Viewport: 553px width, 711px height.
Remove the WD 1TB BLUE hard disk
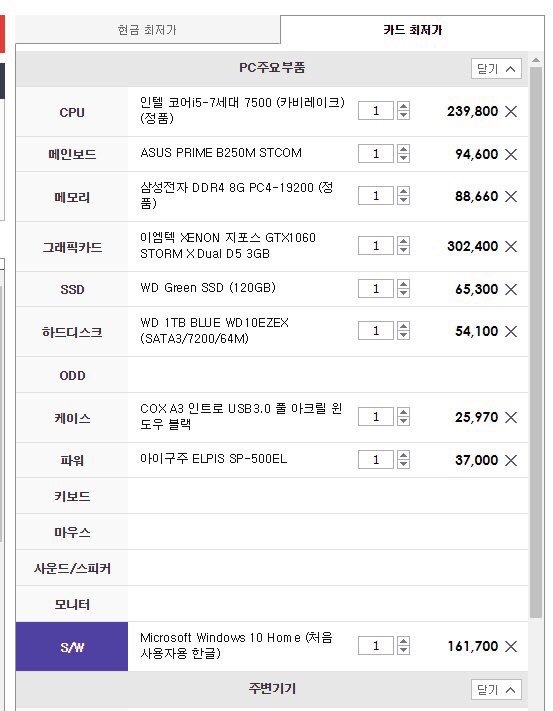tap(511, 331)
